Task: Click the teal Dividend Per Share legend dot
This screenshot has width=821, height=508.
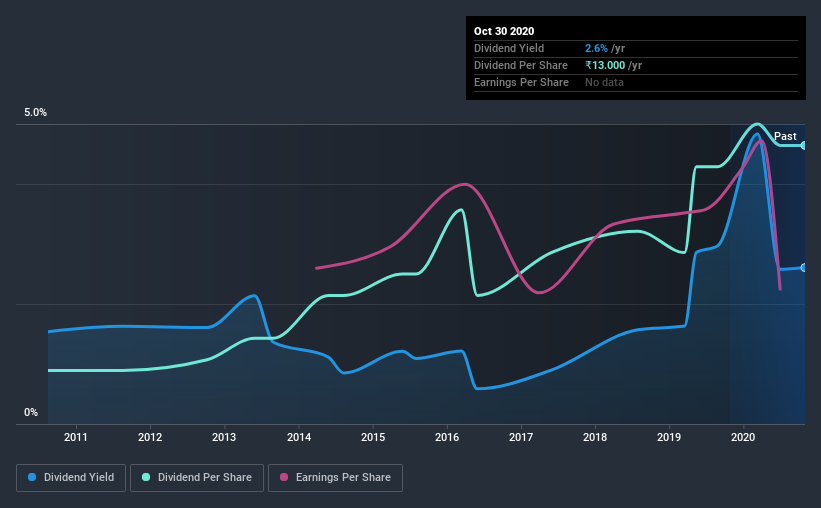Action: pyautogui.click(x=146, y=477)
